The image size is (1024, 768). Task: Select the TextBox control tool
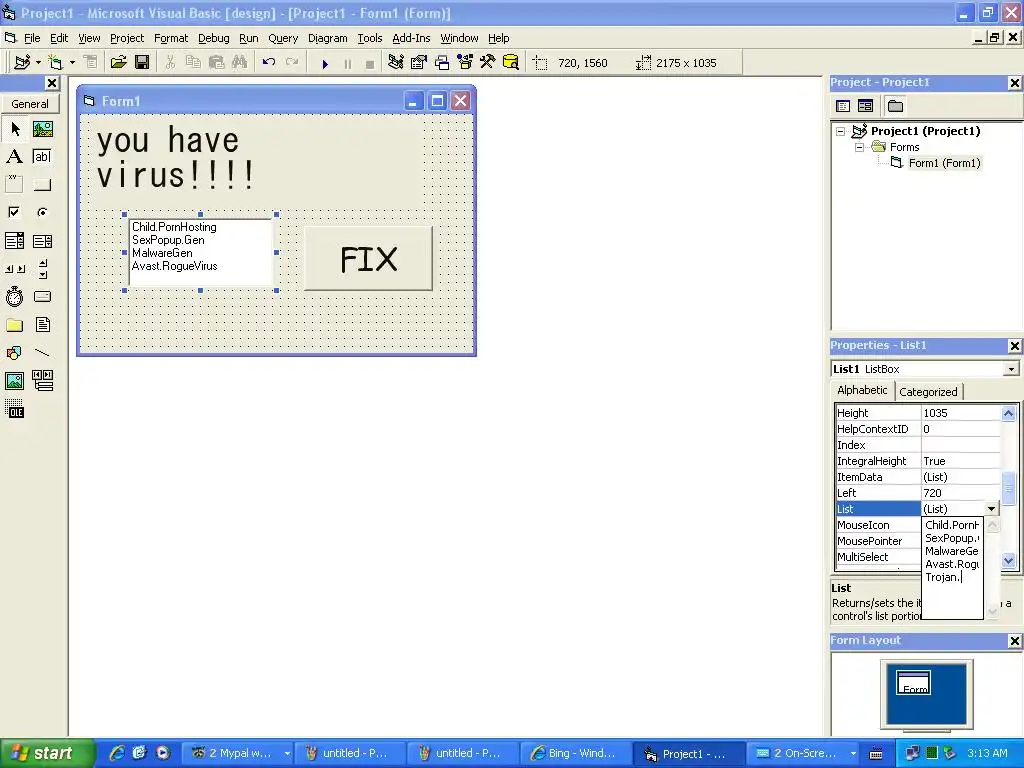click(x=42, y=157)
